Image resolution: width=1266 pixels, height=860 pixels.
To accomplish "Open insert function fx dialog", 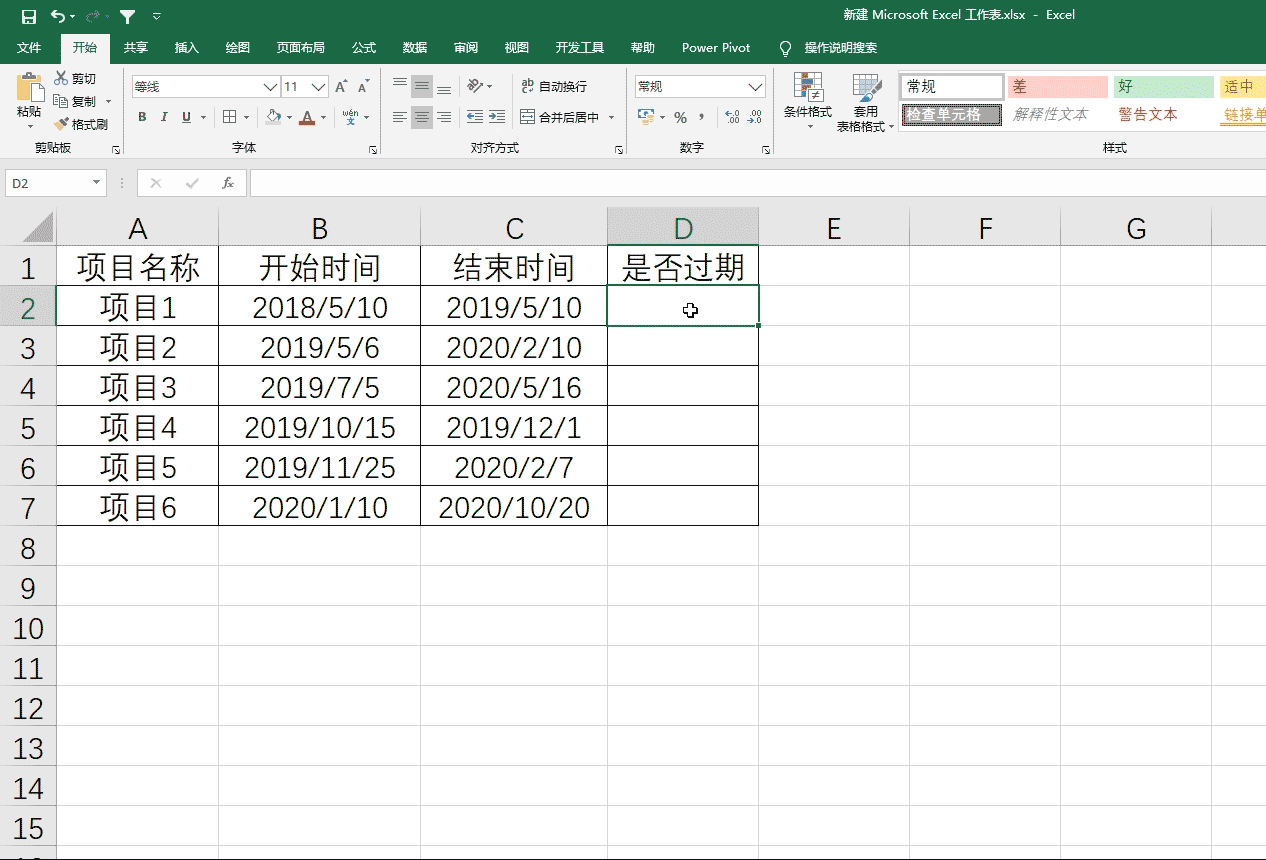I will [x=228, y=183].
